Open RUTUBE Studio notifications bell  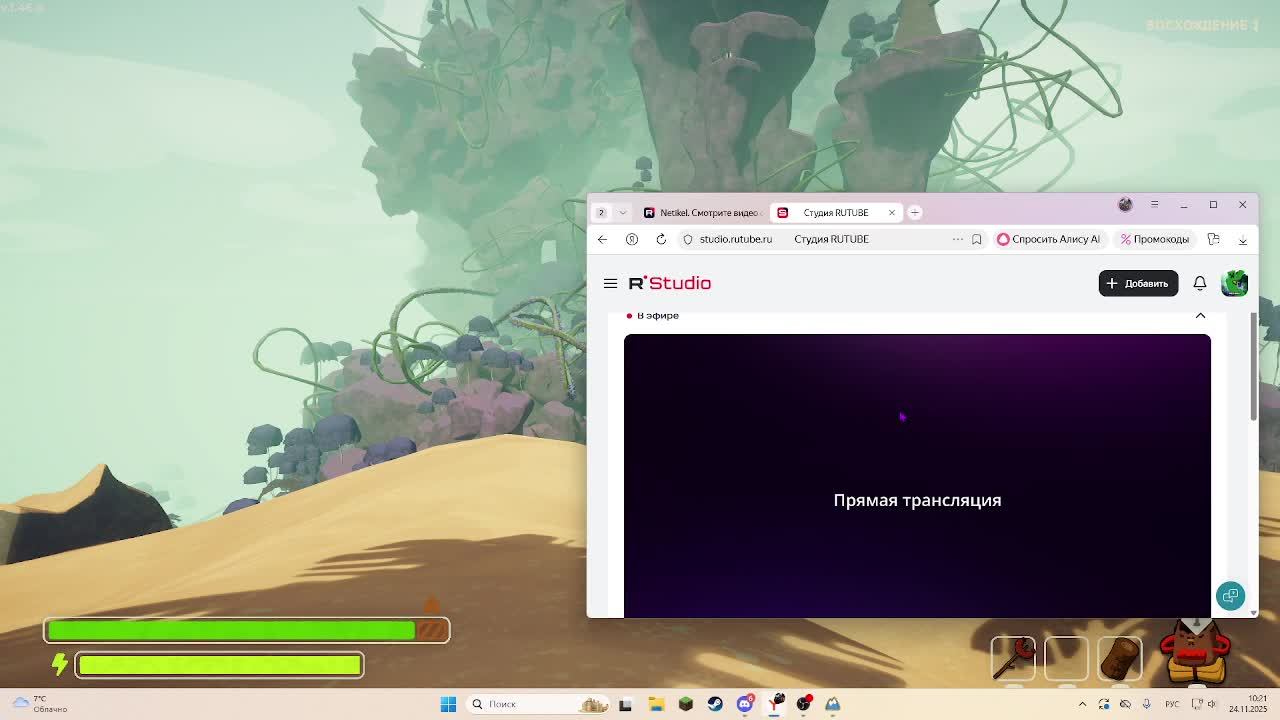pyautogui.click(x=1200, y=283)
